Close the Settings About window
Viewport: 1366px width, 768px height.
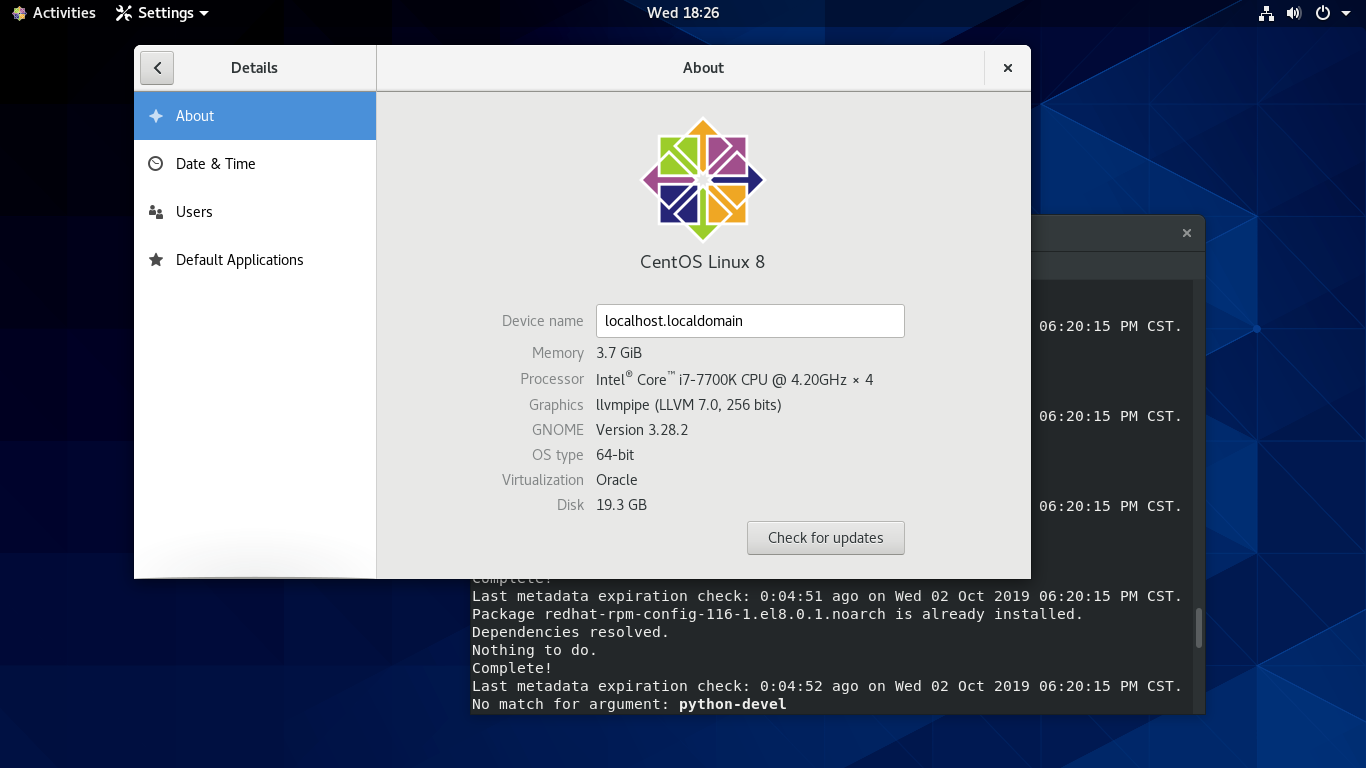(x=1008, y=68)
